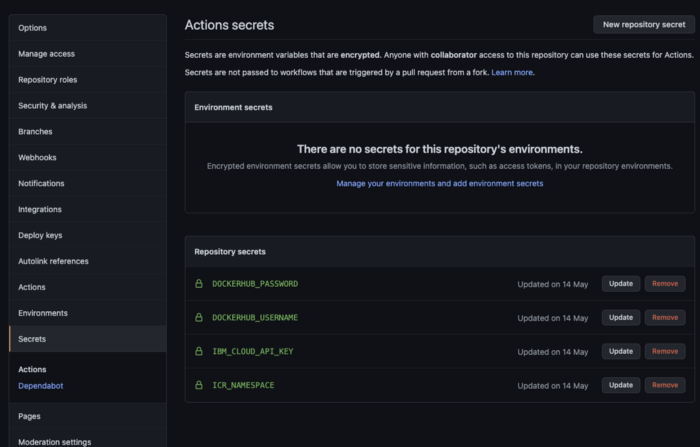Viewport: 700px width, 447px height.
Task: Click the DOCKERHUB_USERNAME secret name
Action: (x=255, y=317)
